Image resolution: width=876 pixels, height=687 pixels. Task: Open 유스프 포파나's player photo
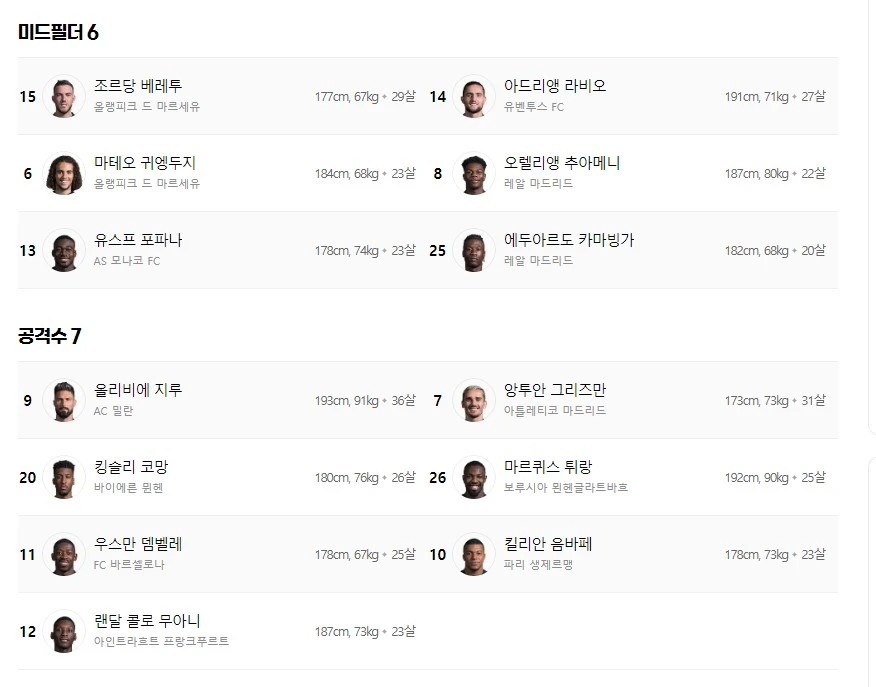coord(64,251)
